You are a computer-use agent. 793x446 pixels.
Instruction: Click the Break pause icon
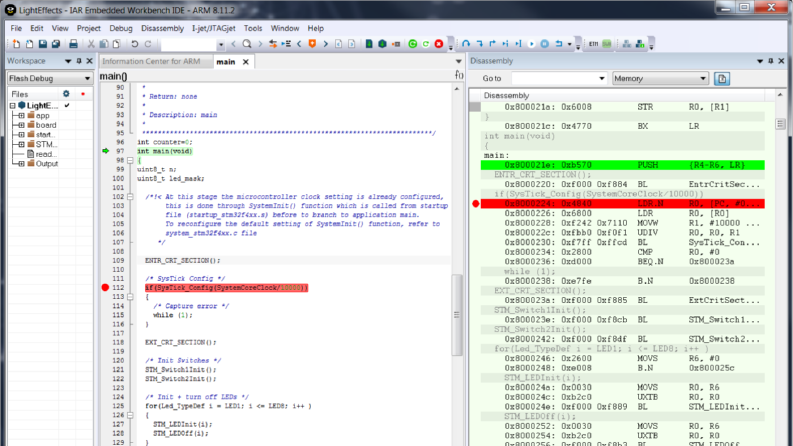545,44
